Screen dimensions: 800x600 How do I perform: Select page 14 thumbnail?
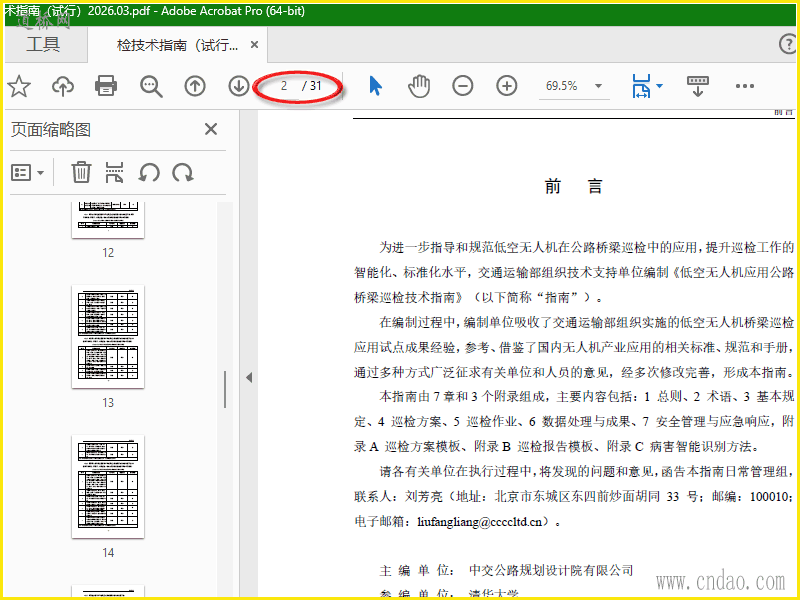point(108,487)
